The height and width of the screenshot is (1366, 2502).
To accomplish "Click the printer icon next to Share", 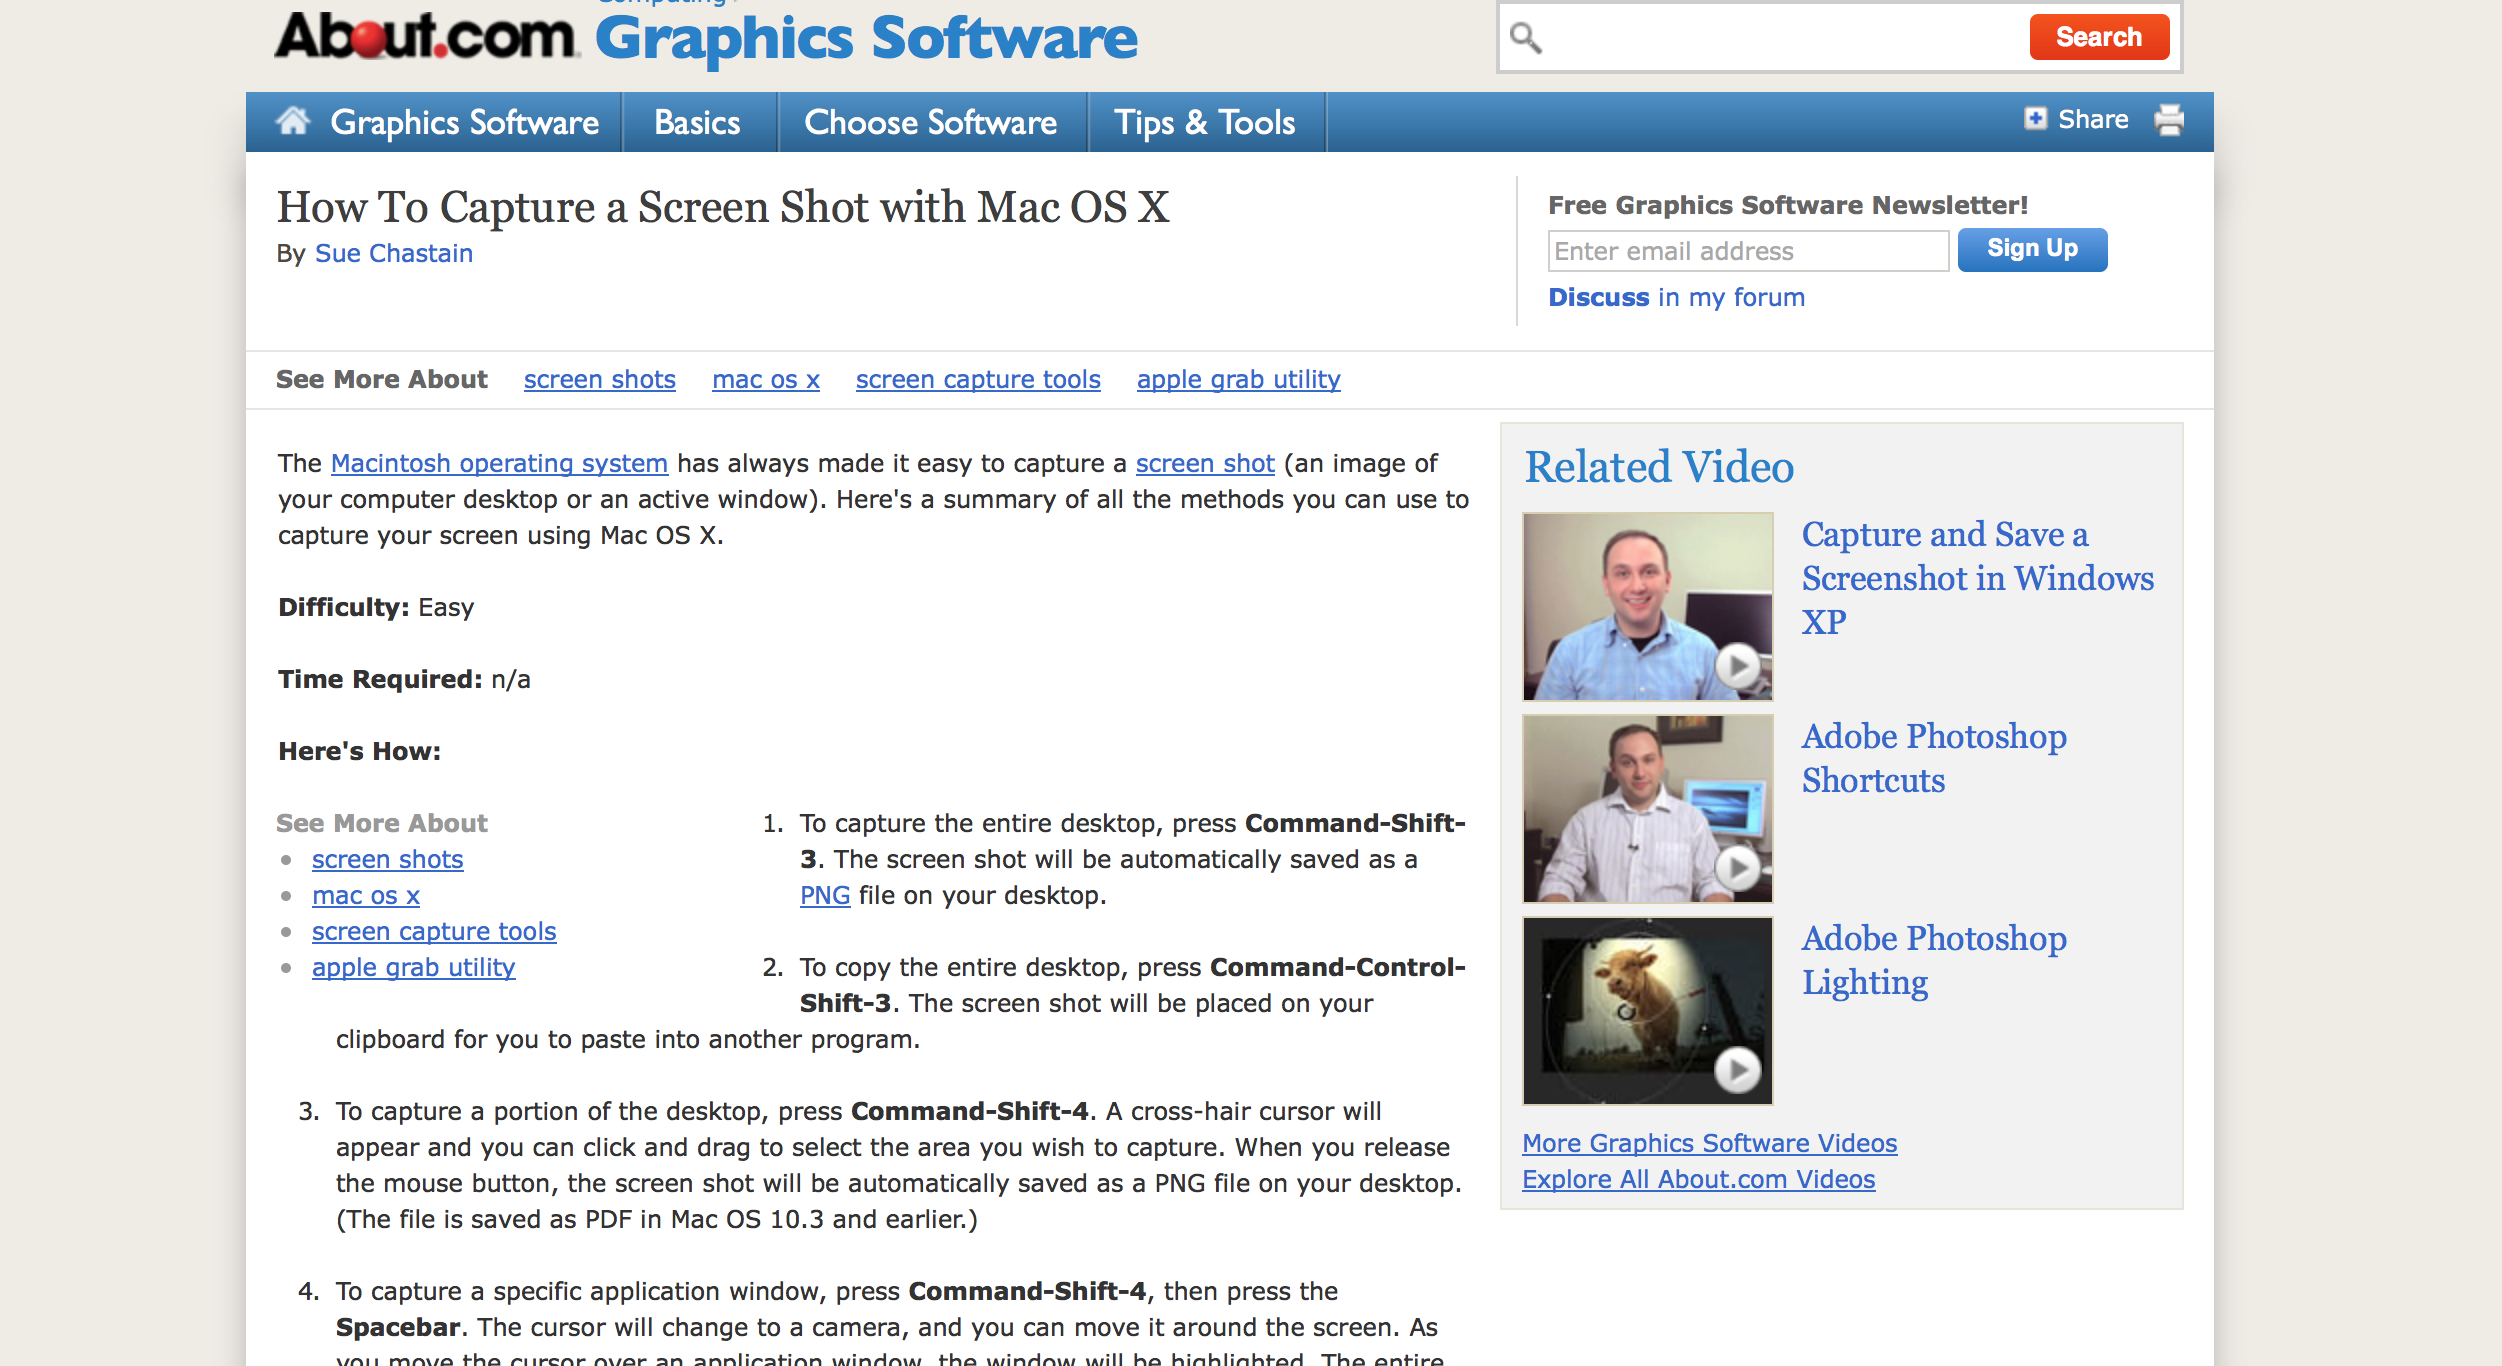I will click(x=2168, y=120).
